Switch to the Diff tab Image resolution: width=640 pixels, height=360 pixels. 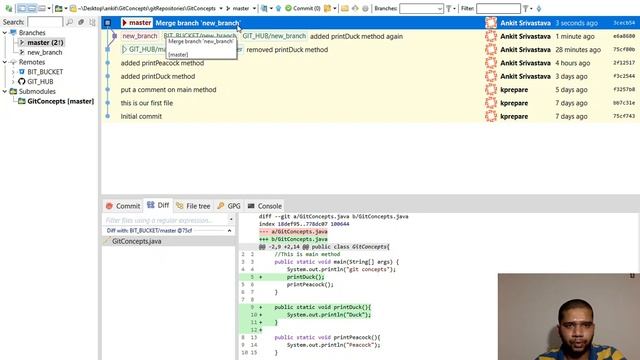point(158,205)
